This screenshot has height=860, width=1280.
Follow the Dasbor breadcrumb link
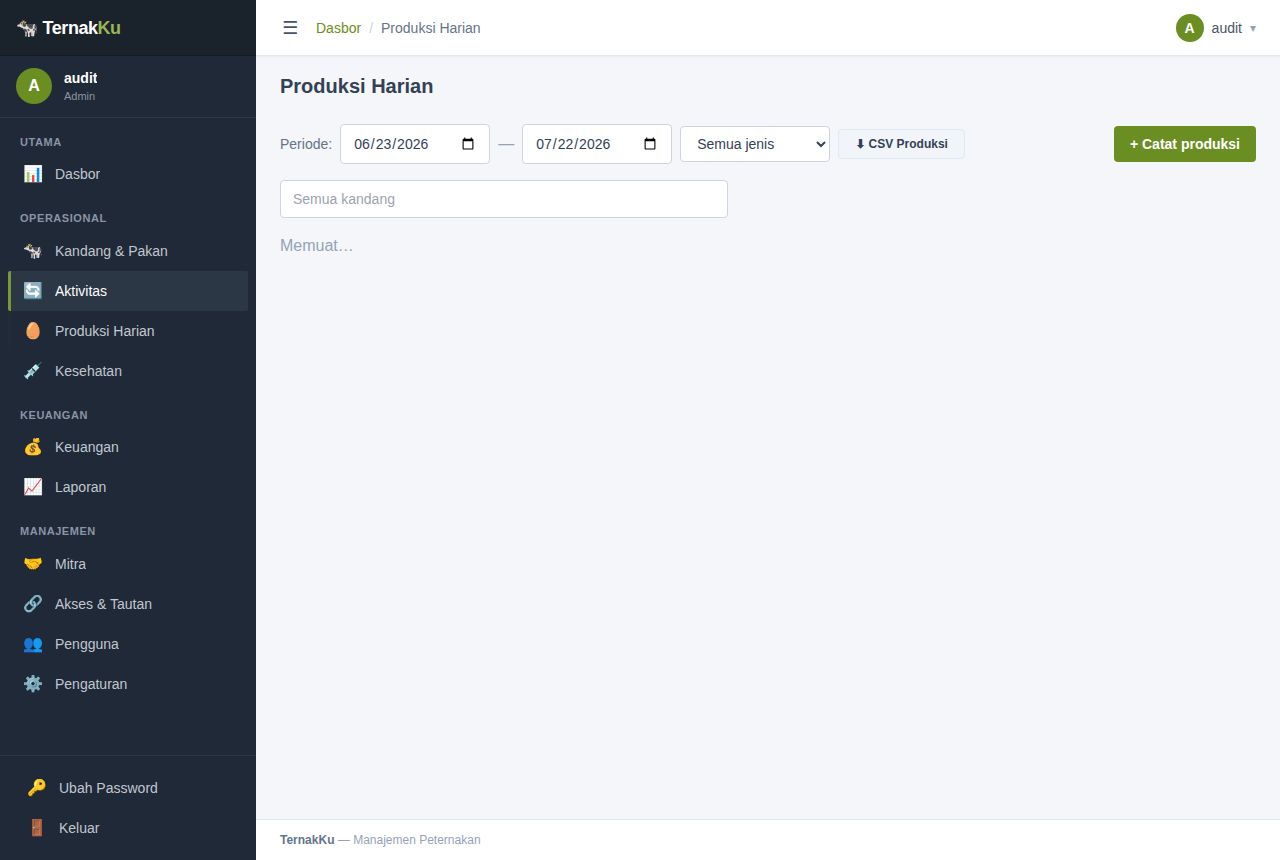[338, 28]
